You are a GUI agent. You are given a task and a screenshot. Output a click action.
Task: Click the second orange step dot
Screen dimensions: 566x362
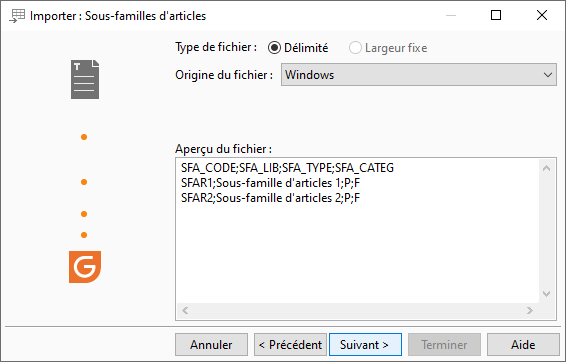pos(84,182)
